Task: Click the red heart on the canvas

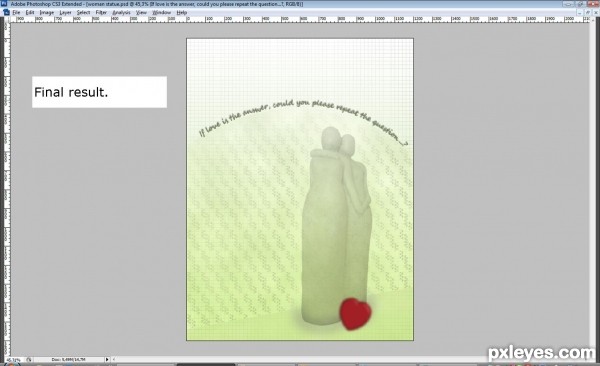Action: click(355, 314)
